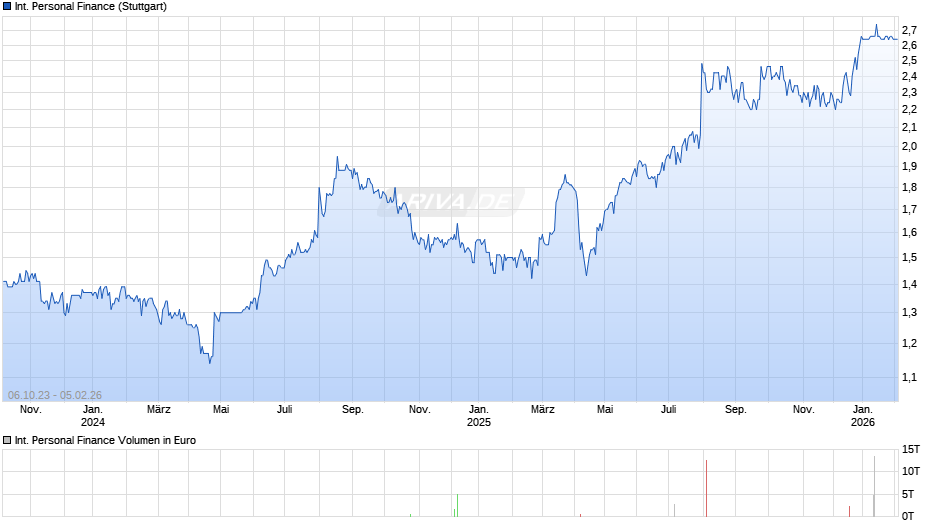Click the '2,4' price axis label
940x526 pixels.
[x=909, y=76]
